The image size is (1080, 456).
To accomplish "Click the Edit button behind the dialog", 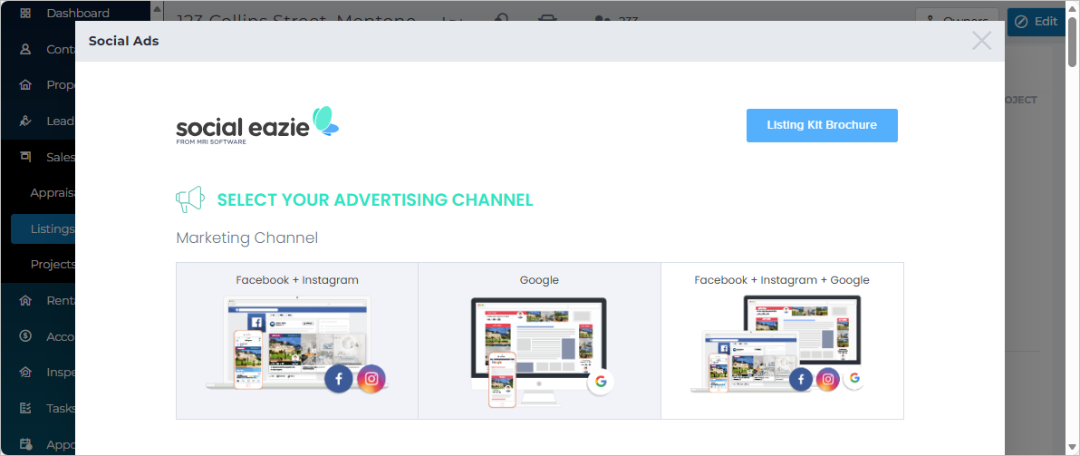I will [1036, 21].
